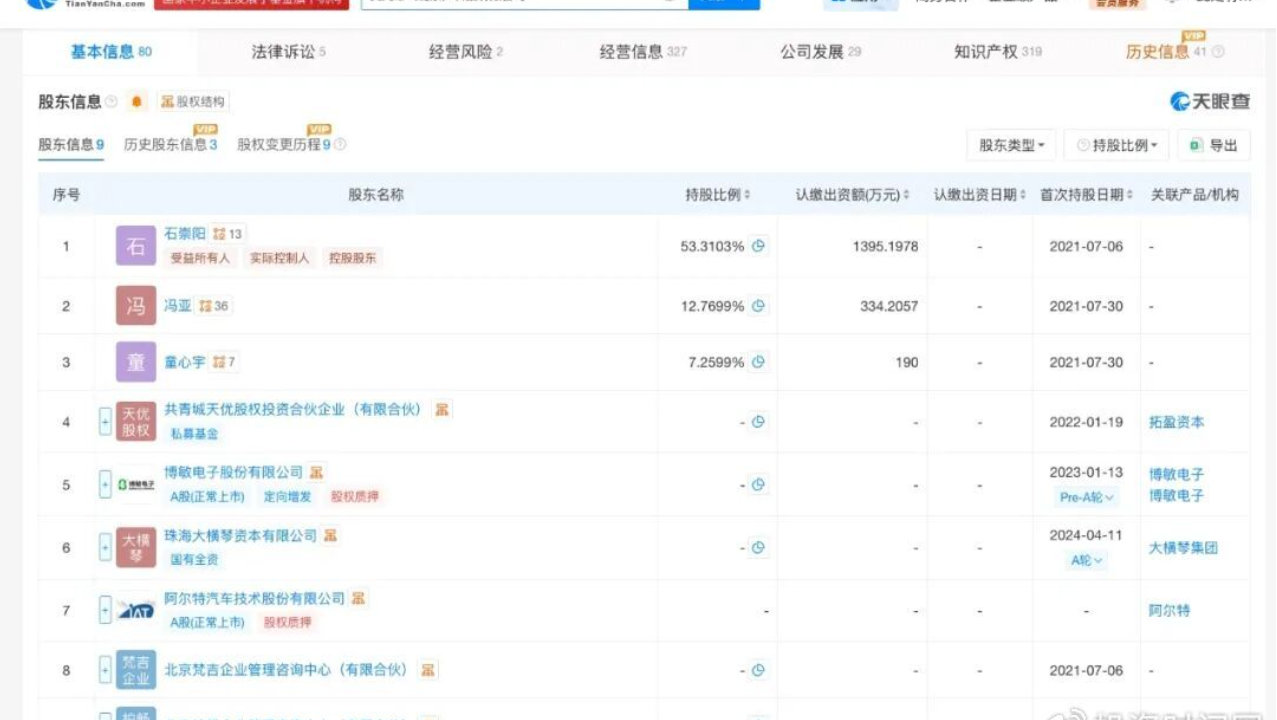
Task: Open related product 阿尔特
Action: tap(1169, 610)
